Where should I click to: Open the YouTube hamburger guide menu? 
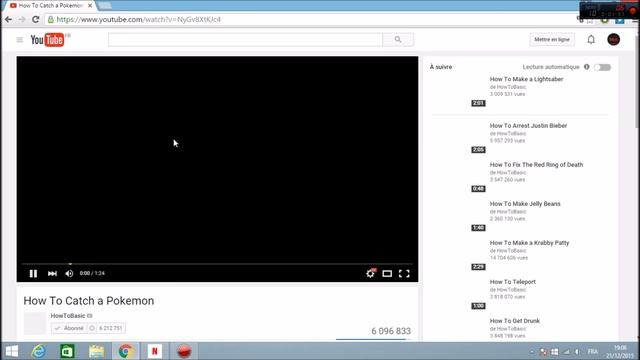tap(20, 40)
